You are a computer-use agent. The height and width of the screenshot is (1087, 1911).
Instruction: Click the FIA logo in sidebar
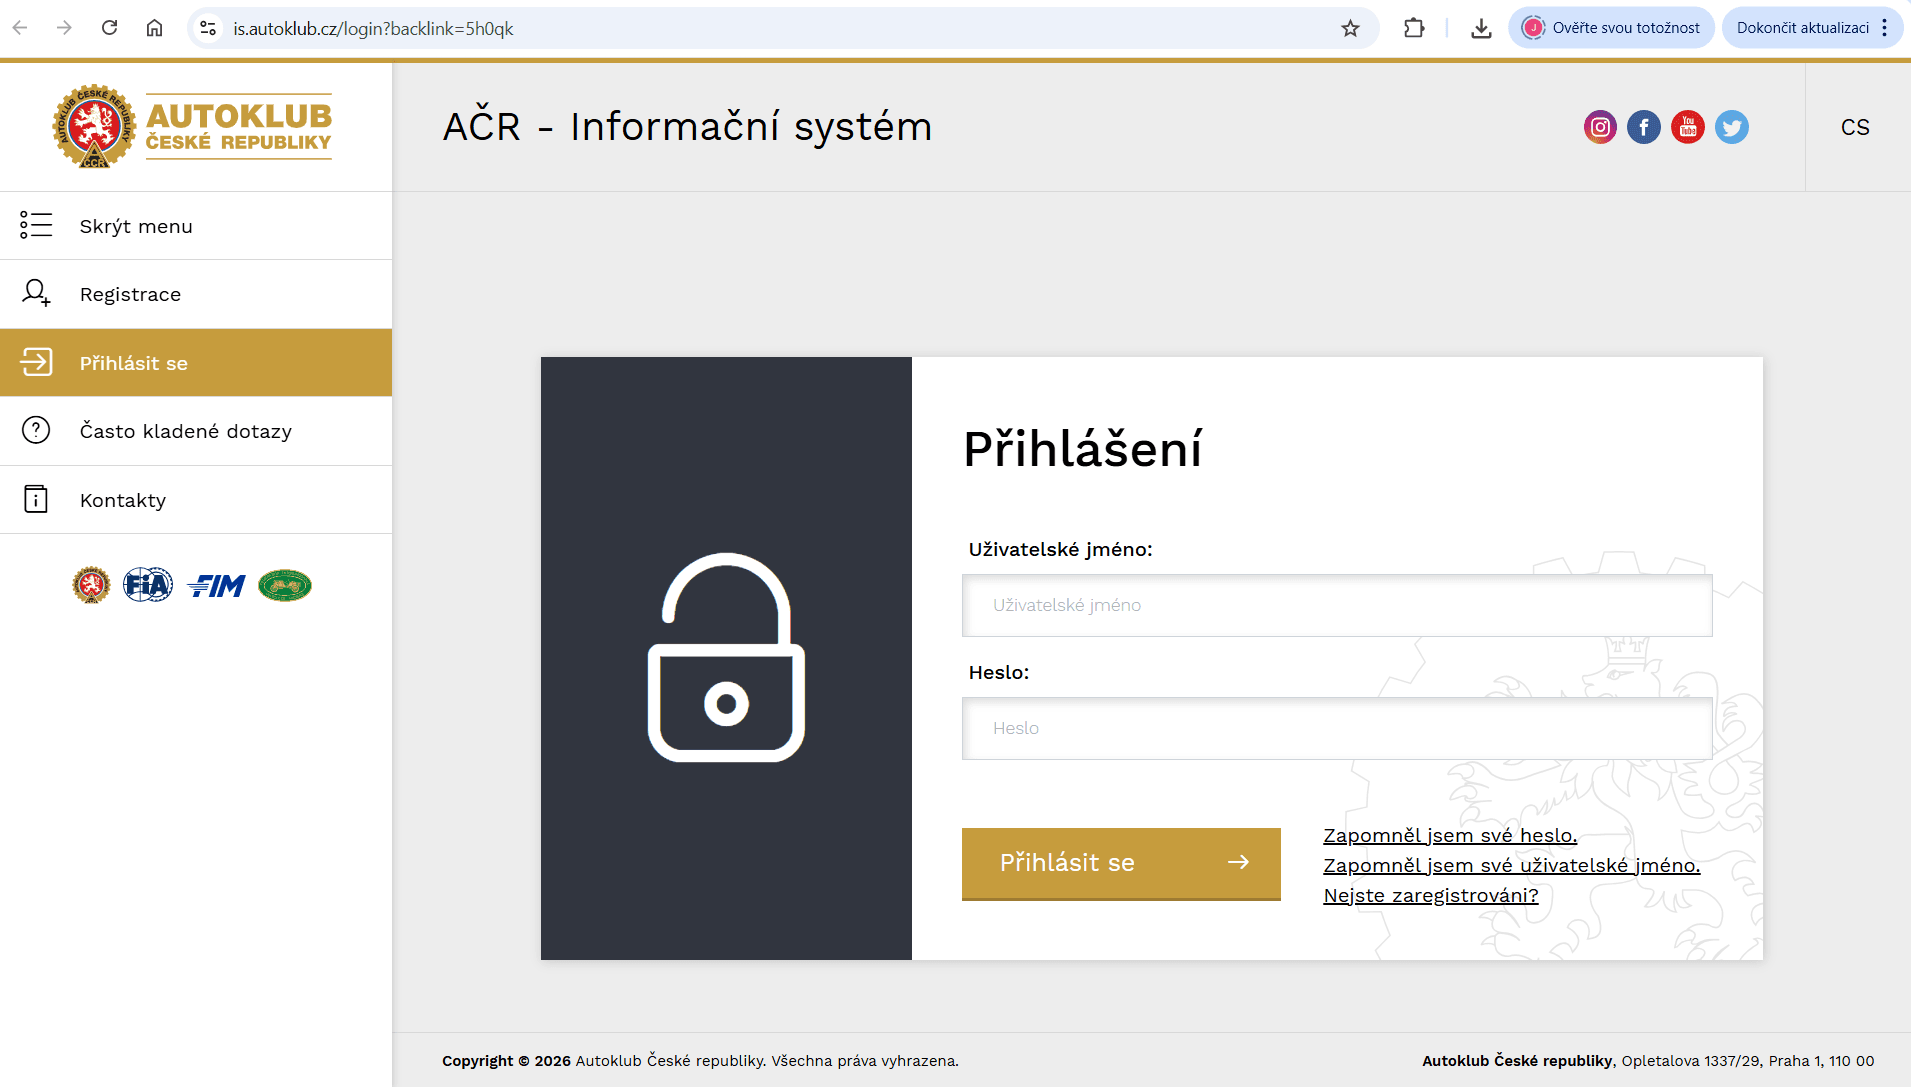148,585
